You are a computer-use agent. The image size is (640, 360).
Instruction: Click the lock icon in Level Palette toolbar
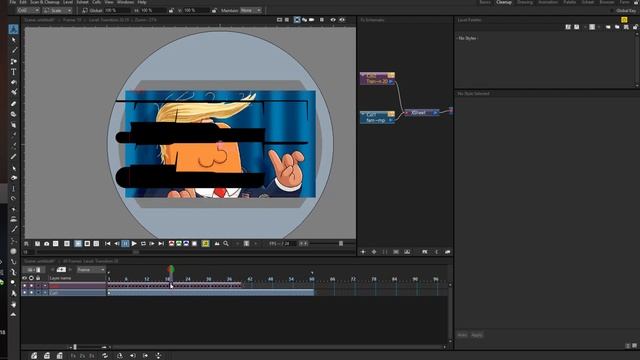[636, 27]
